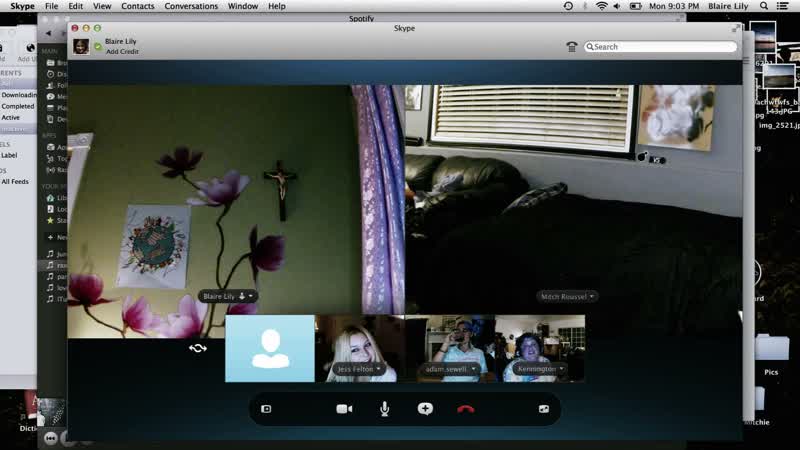Image resolution: width=800 pixels, height=450 pixels.
Task: Click the red end call button
Action: point(465,409)
